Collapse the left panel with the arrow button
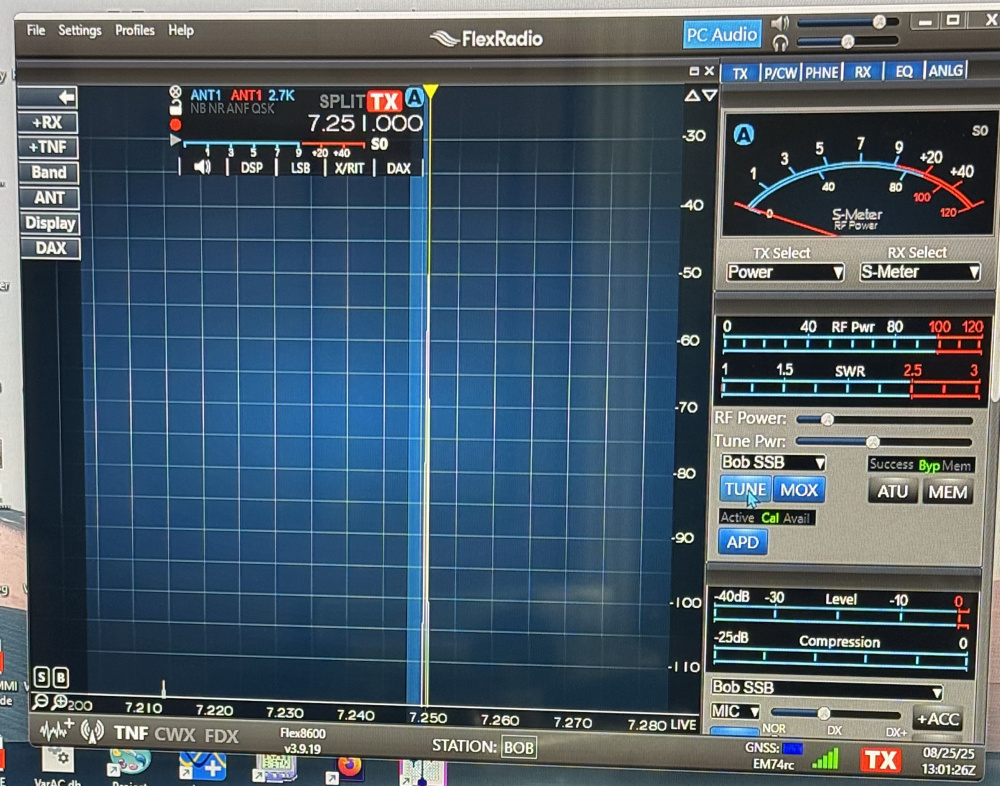The image size is (1000, 786). coord(48,97)
